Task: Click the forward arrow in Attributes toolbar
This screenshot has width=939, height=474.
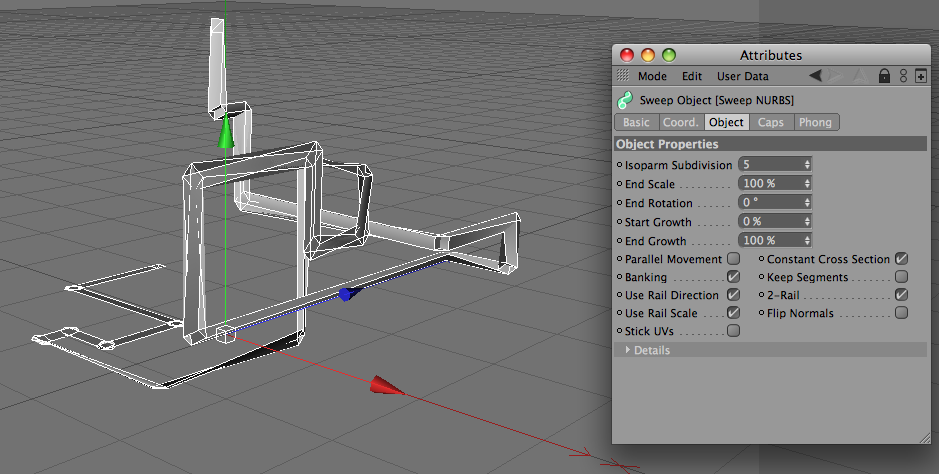Action: click(835, 75)
